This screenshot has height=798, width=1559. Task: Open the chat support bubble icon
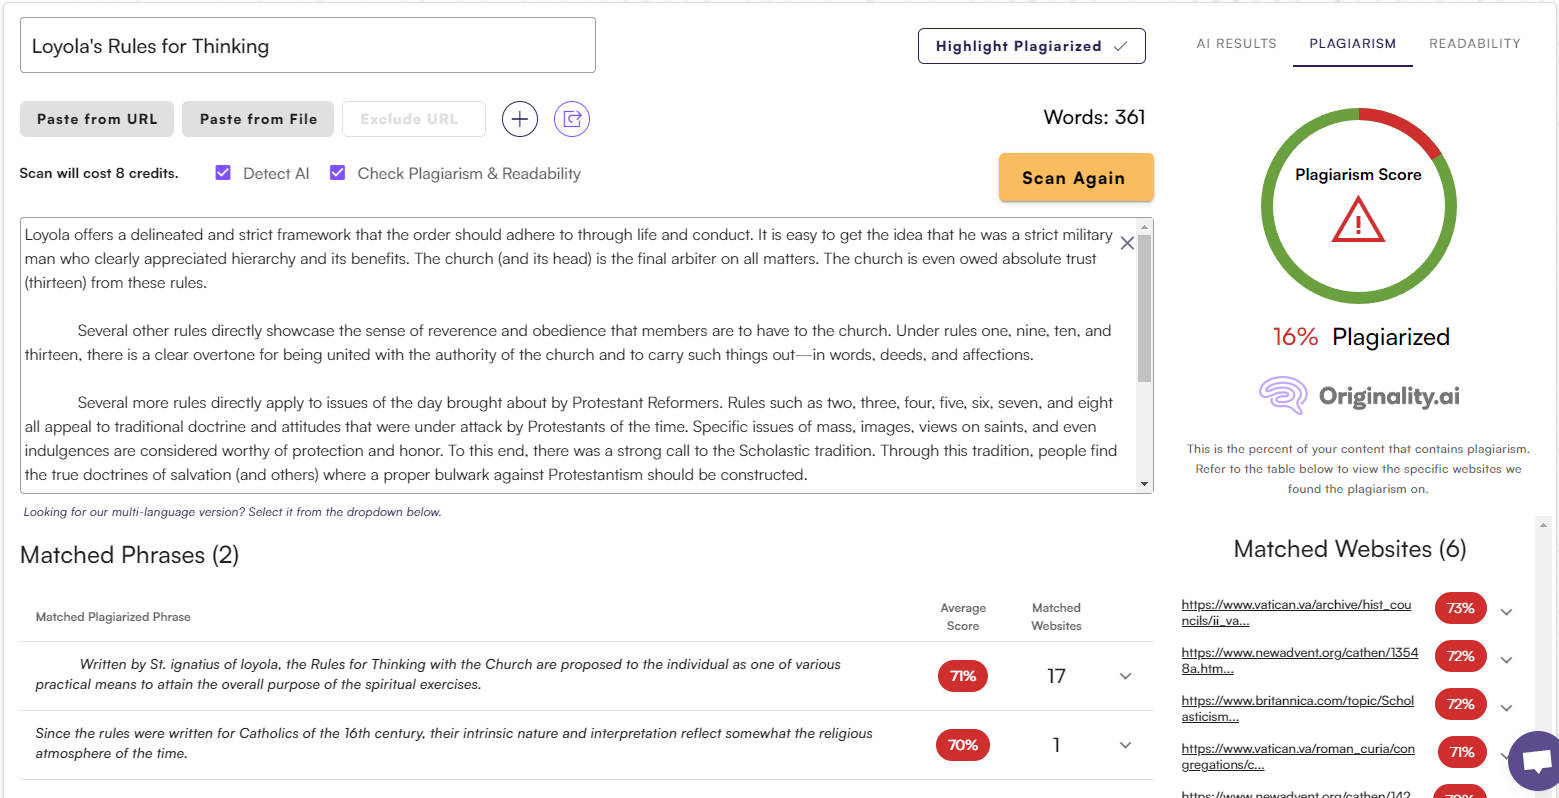click(1535, 761)
